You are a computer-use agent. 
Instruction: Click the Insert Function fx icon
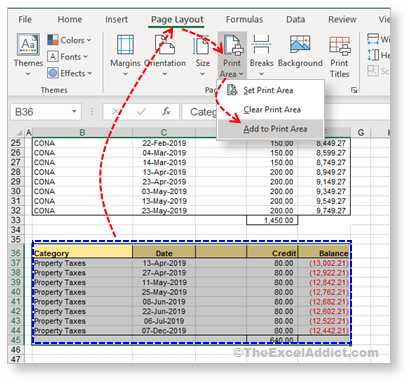coord(166,112)
